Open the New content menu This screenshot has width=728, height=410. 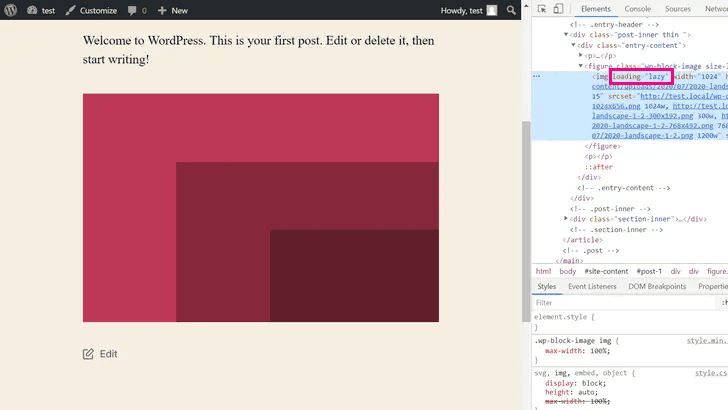click(173, 10)
